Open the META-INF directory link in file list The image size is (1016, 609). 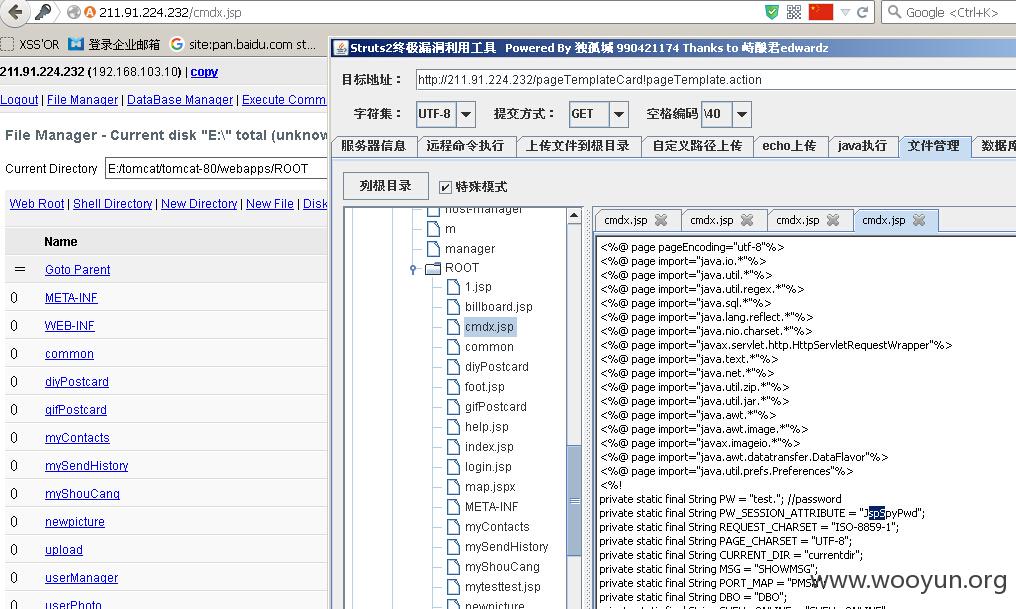point(71,297)
